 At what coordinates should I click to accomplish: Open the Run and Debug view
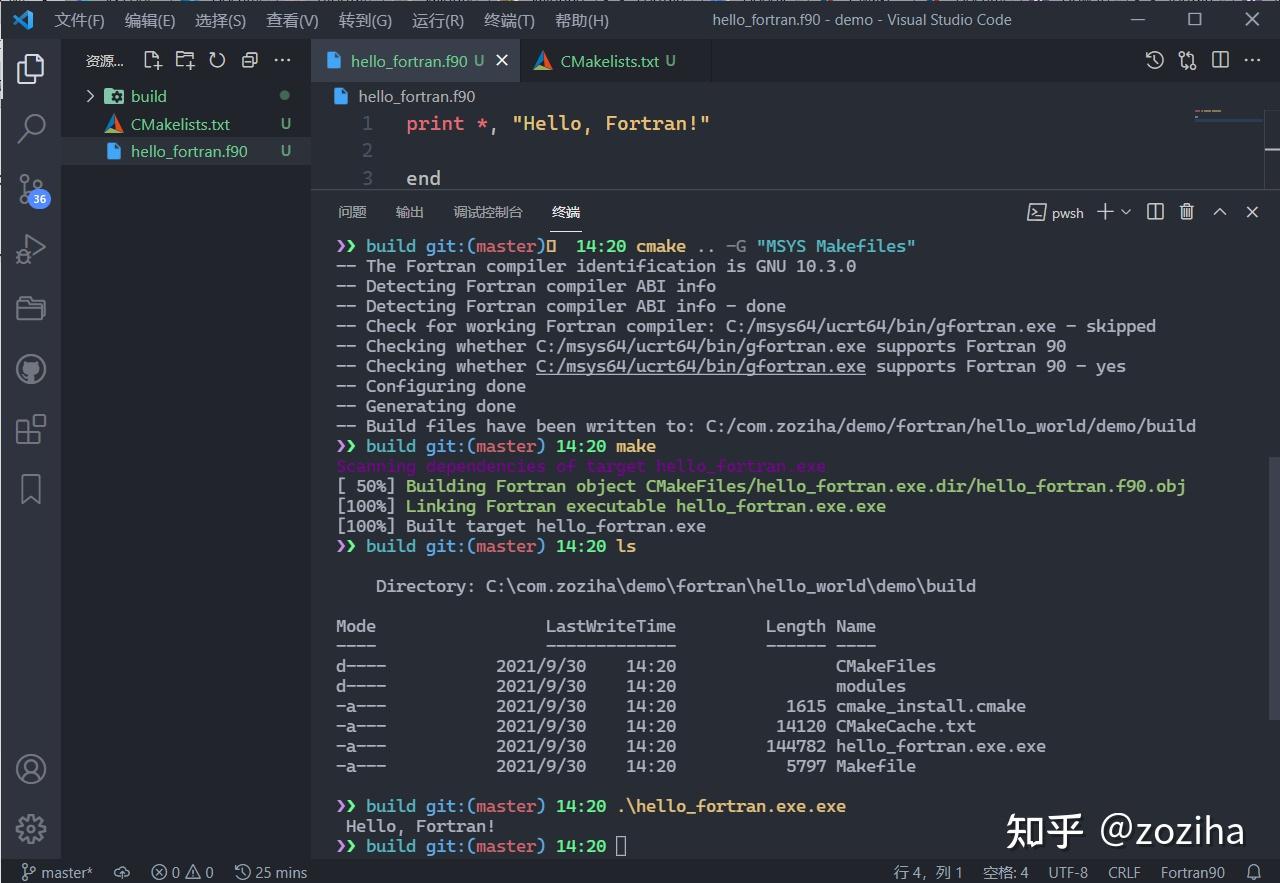(31, 248)
